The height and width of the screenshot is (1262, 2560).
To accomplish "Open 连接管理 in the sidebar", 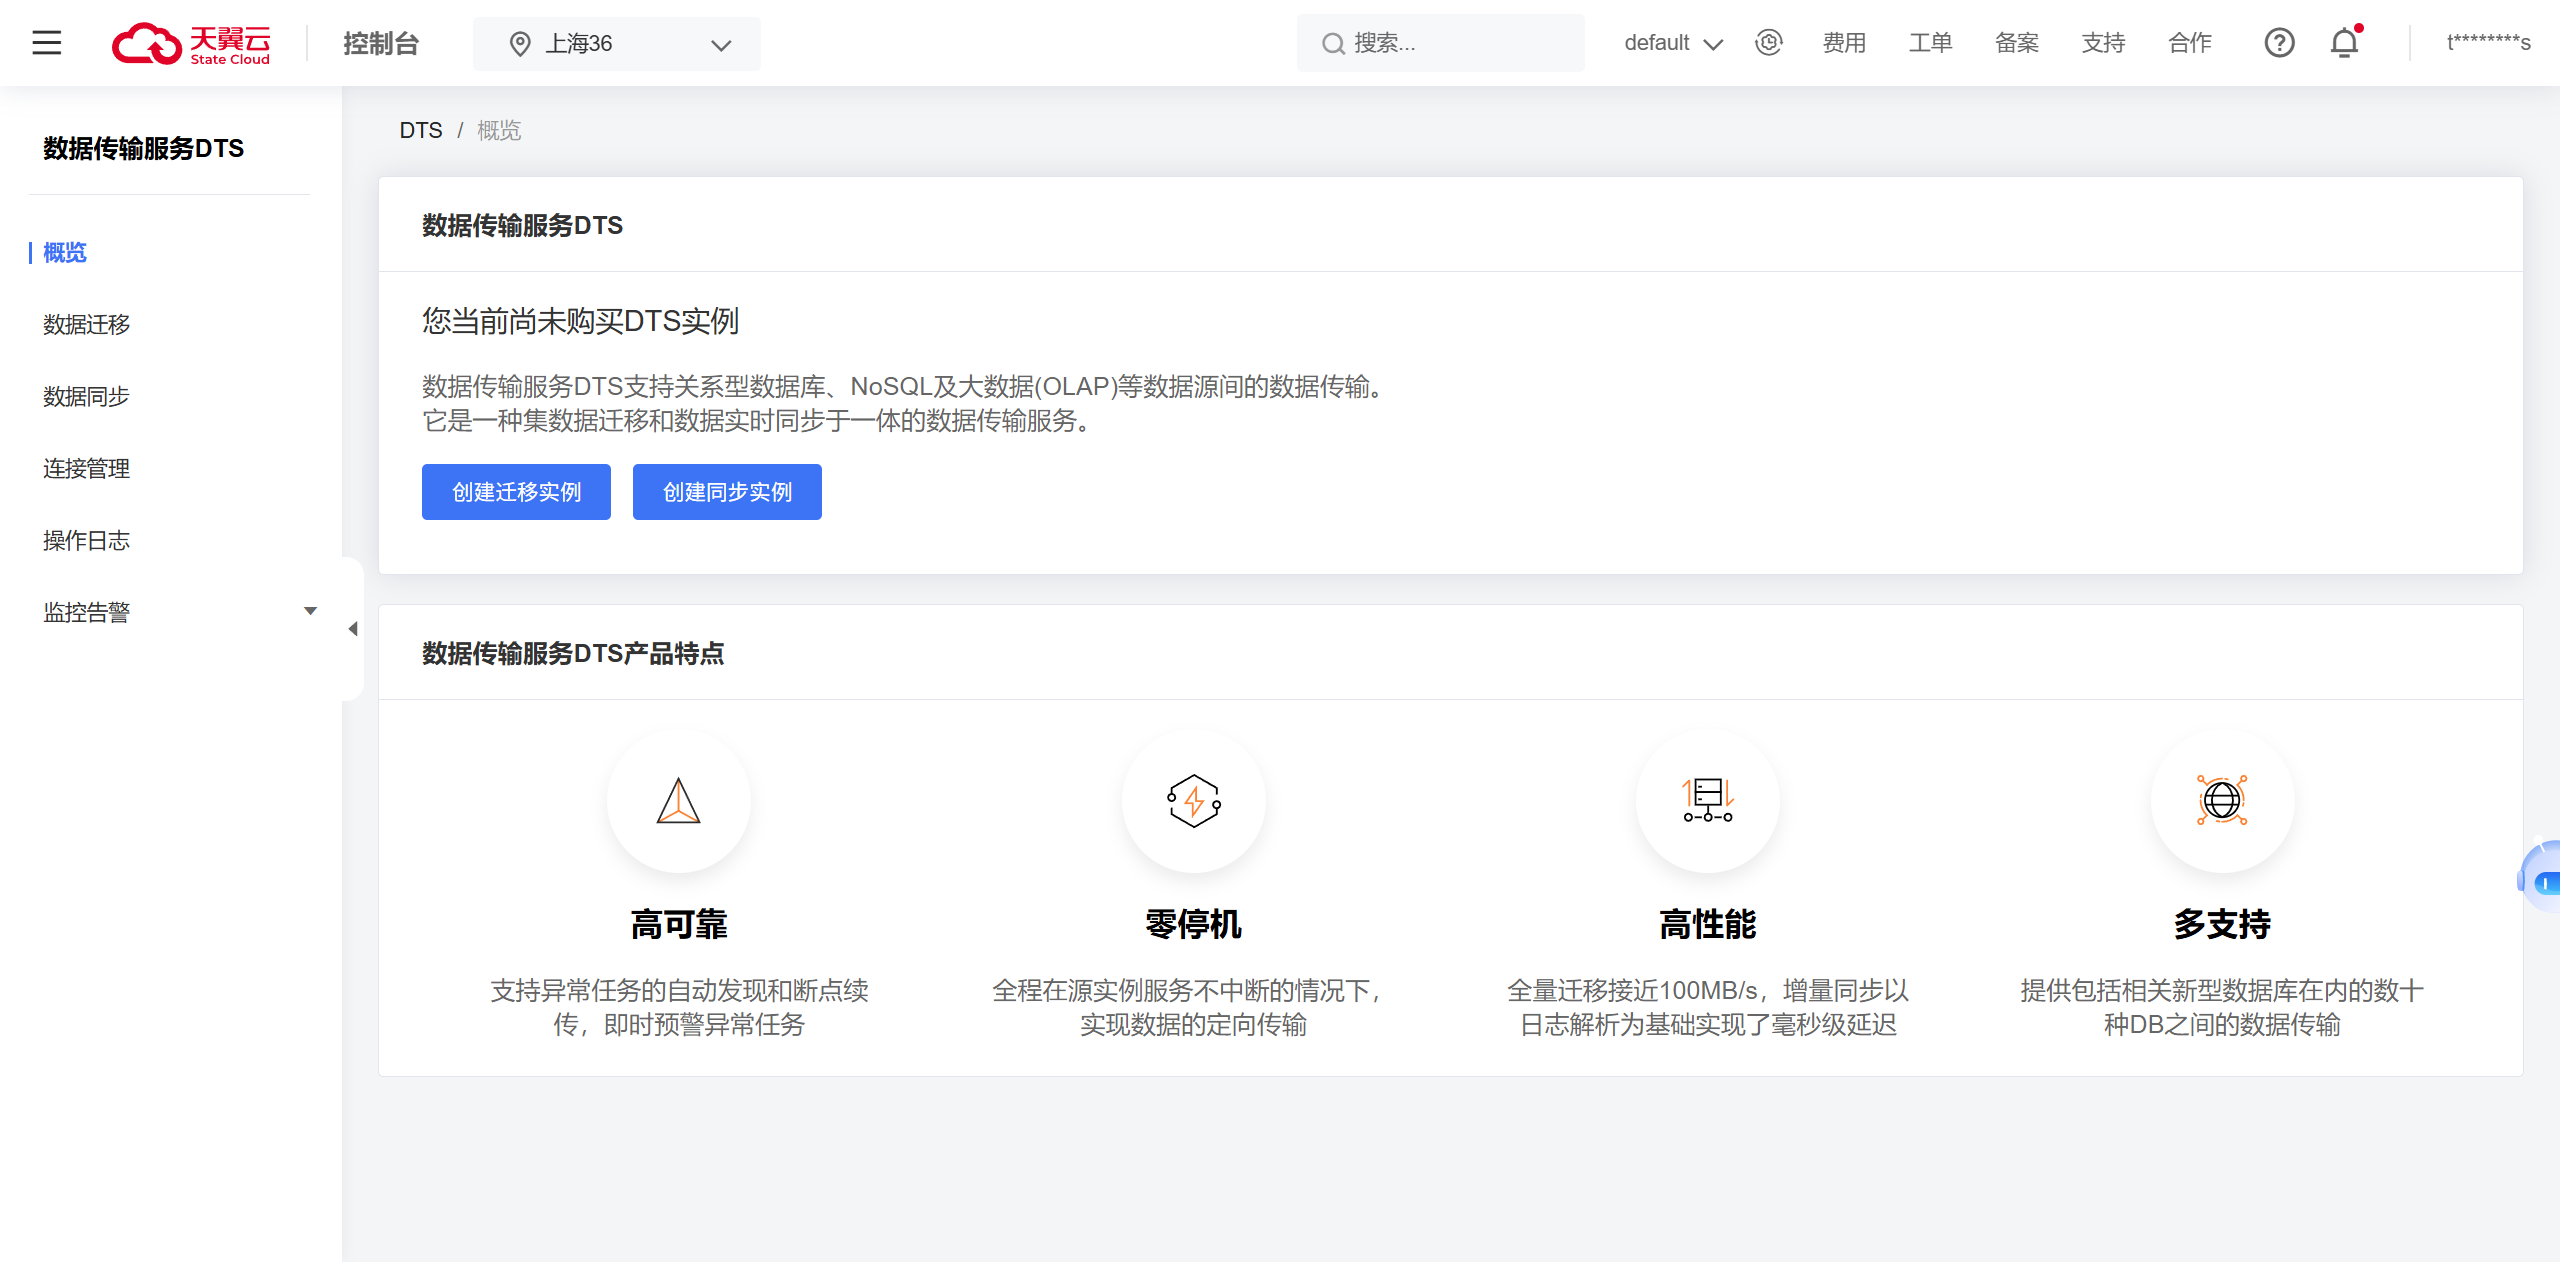I will [x=86, y=469].
